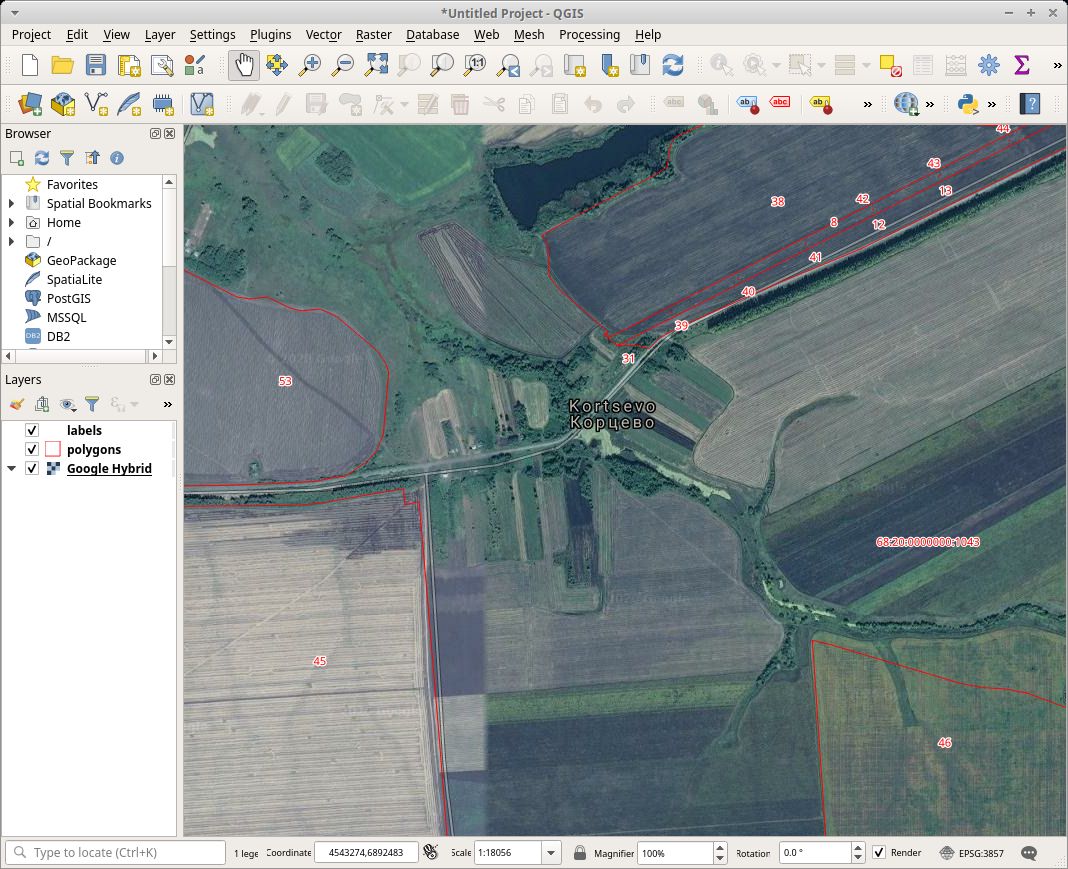Expand the Spatial Bookmarks node
The height and width of the screenshot is (869, 1068).
click(12, 204)
